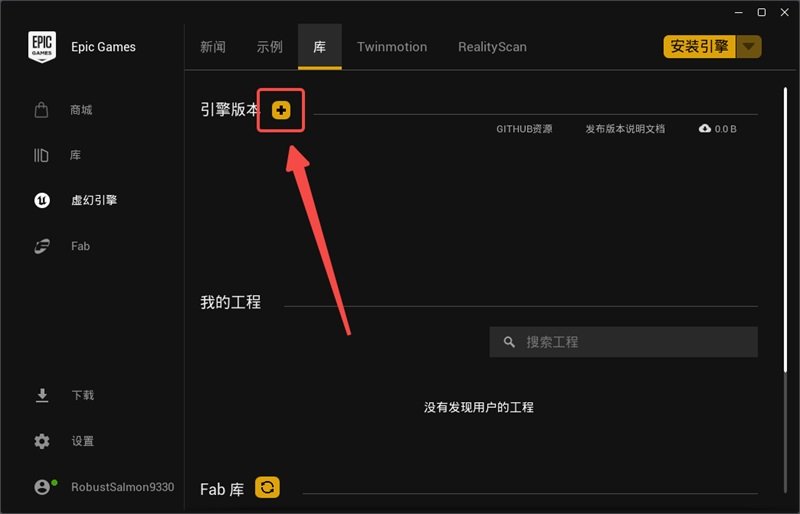The width and height of the screenshot is (800, 514).
Task: Click the cloud download size icon 0.0 B
Action: click(x=717, y=129)
